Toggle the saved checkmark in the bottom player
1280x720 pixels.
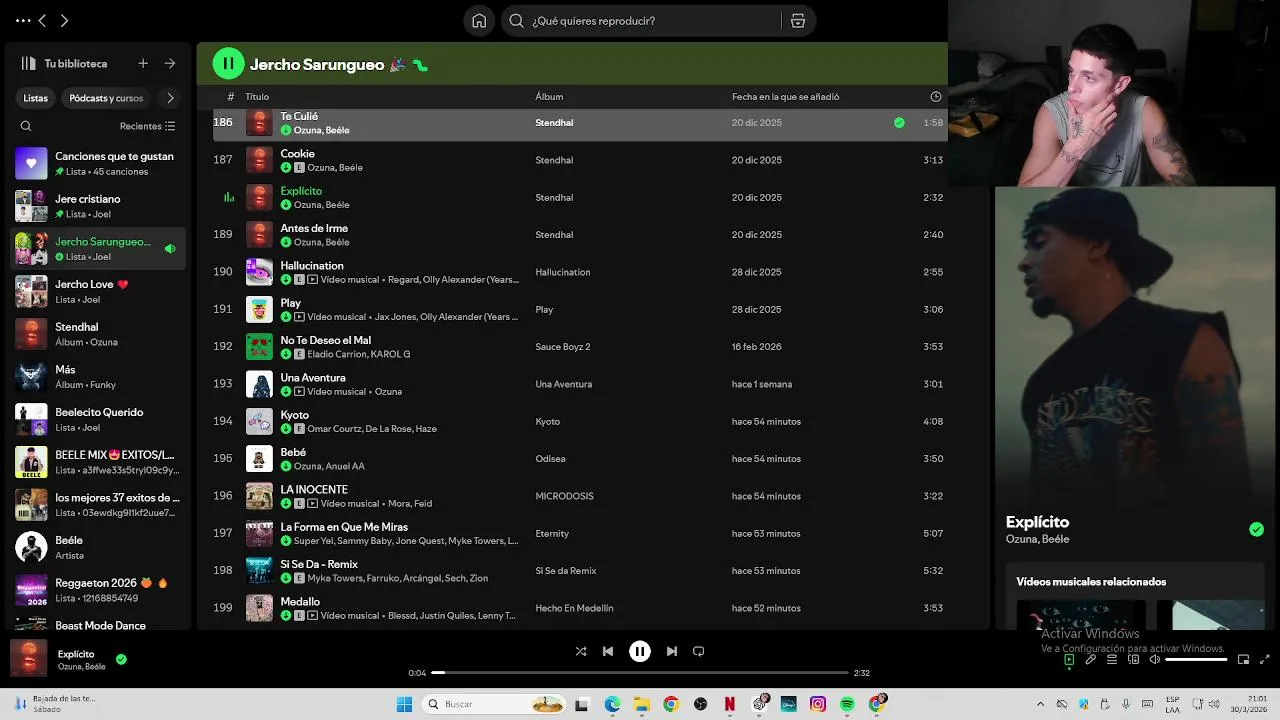pos(121,659)
